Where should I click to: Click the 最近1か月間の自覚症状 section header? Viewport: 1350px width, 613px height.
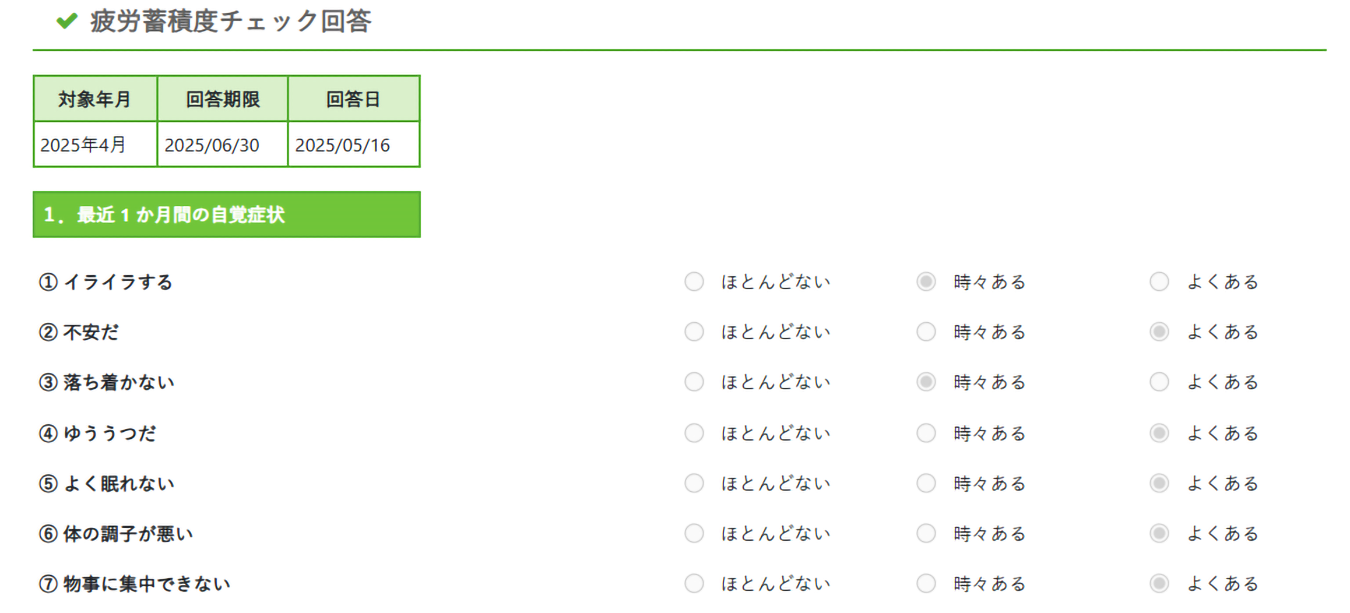[226, 215]
